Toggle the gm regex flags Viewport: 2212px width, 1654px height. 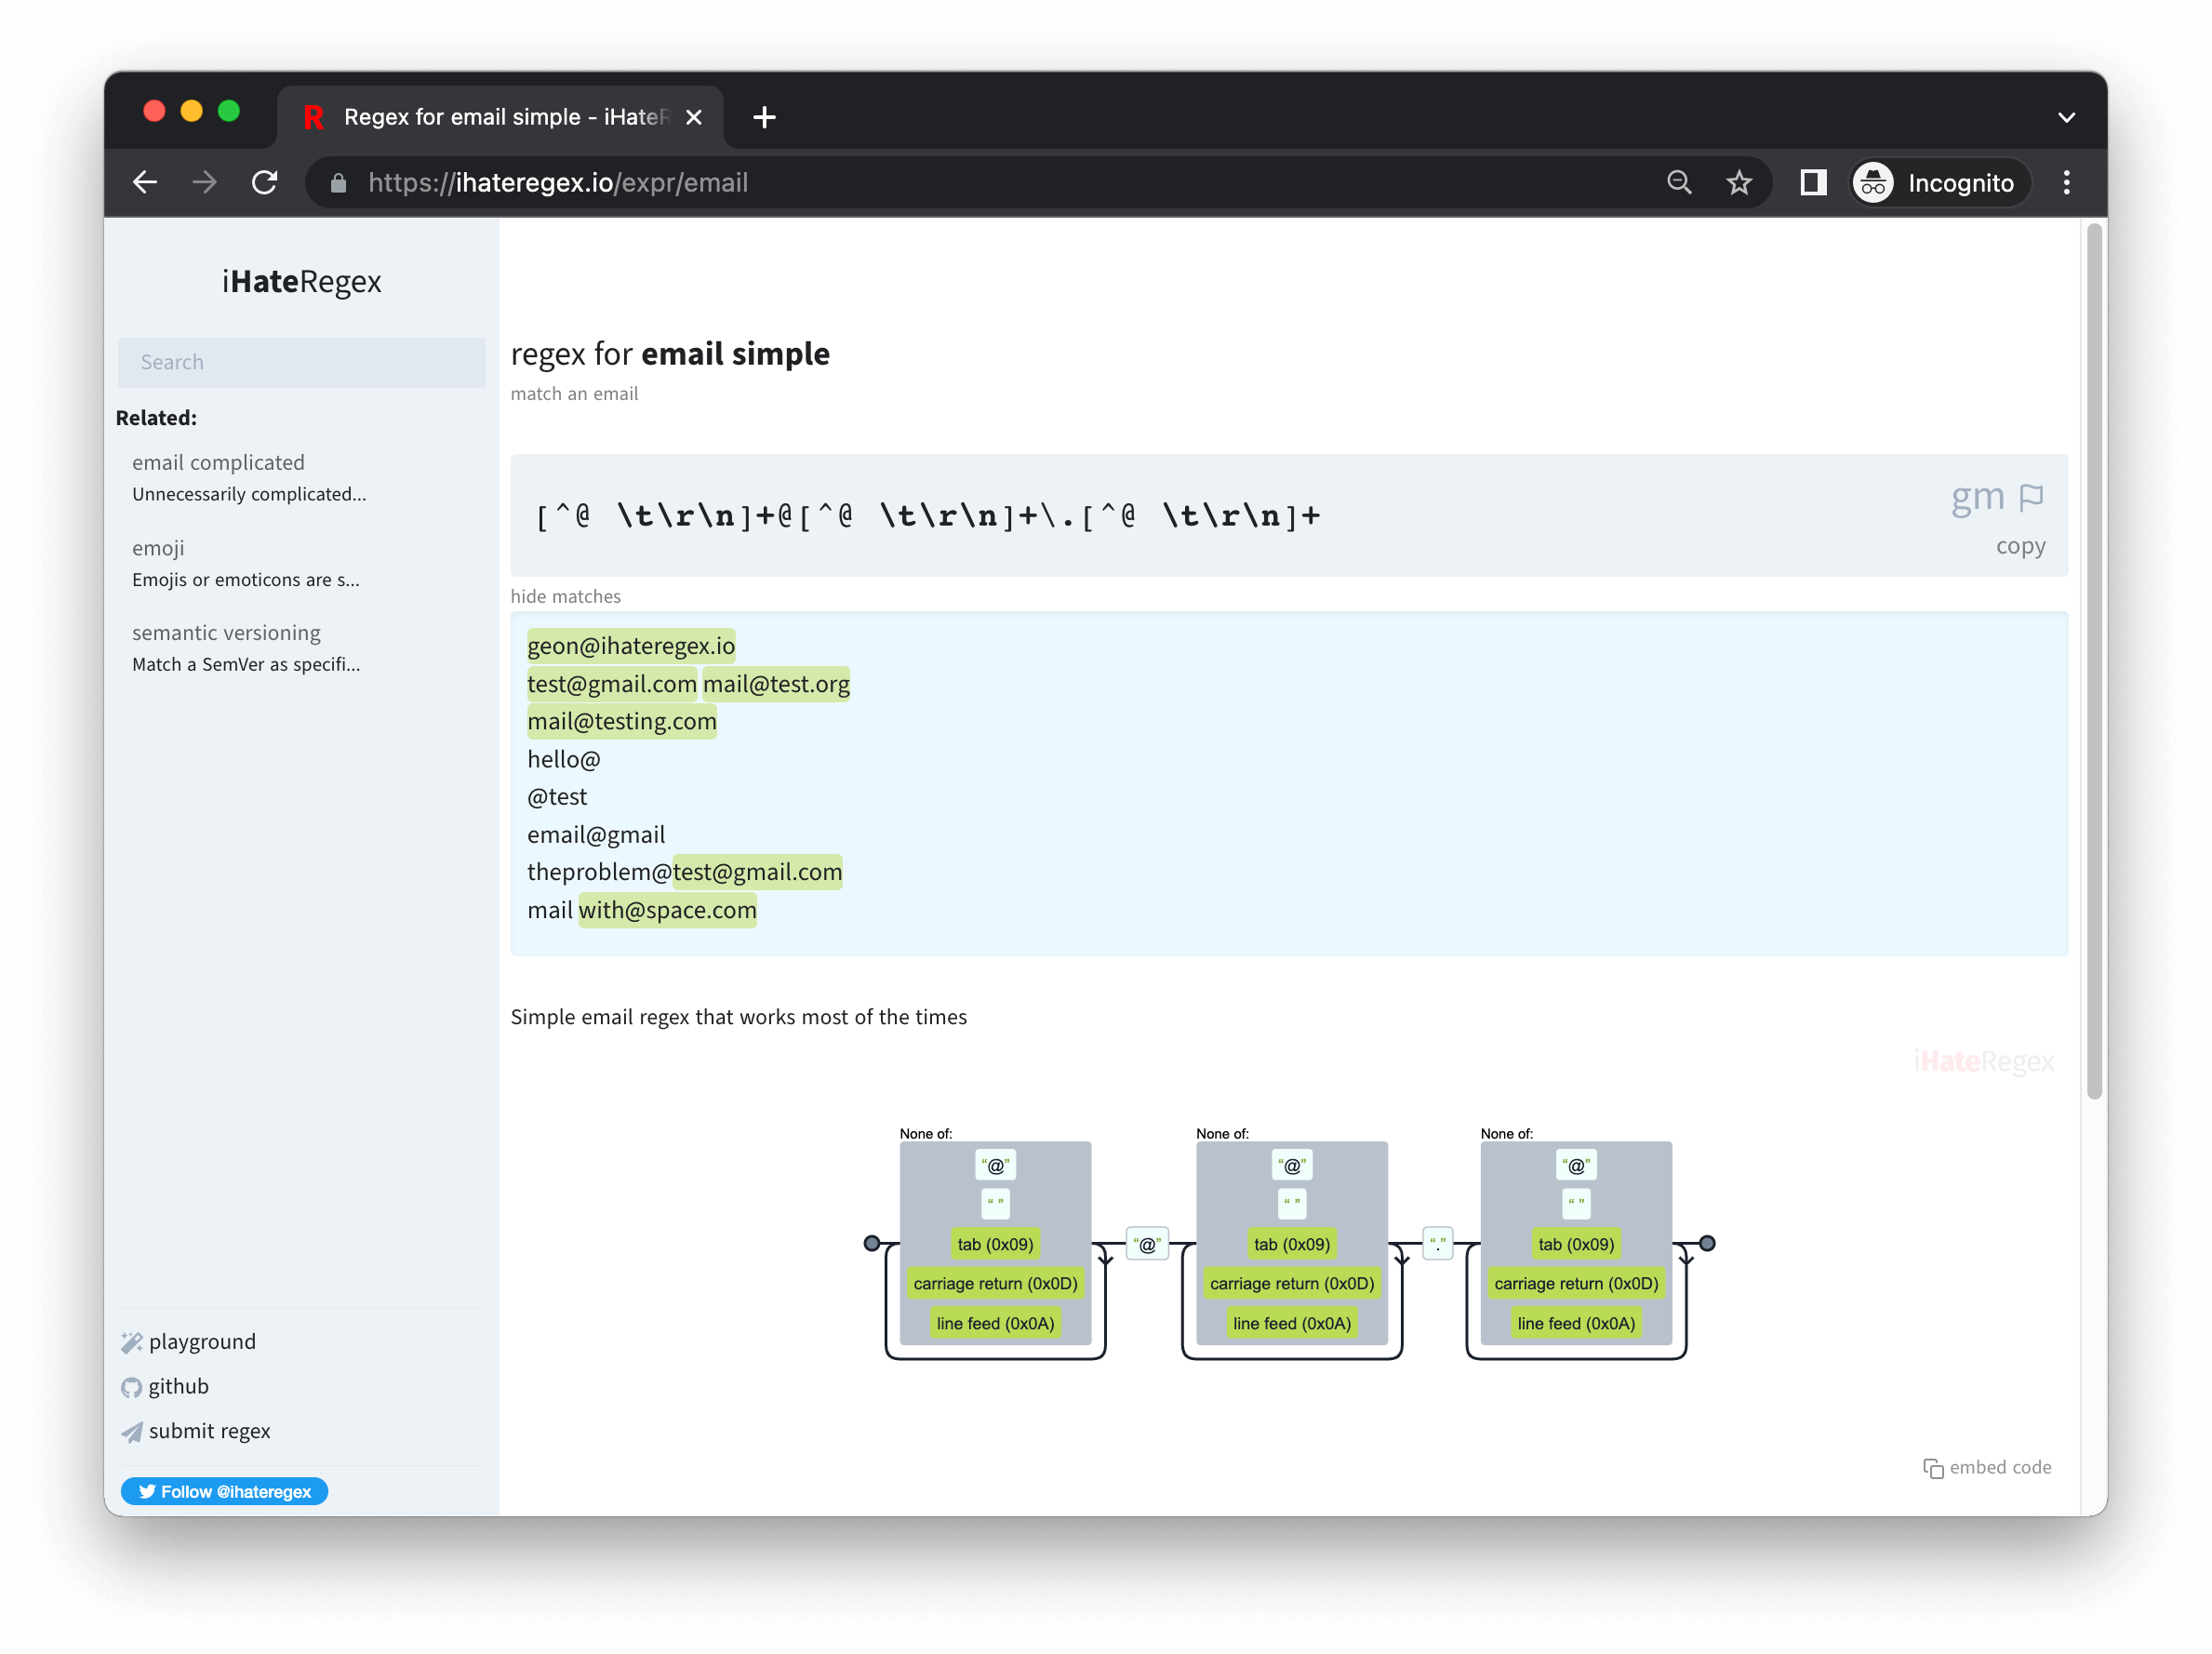(x=1977, y=497)
